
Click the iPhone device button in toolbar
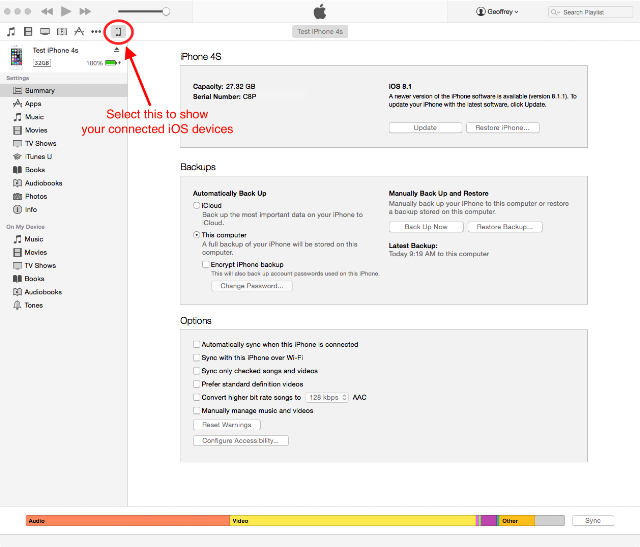(118, 31)
